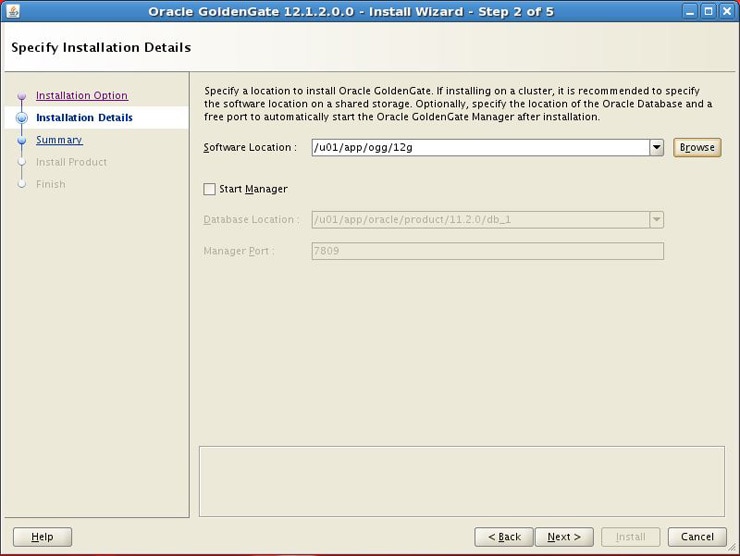
Task: Open Help
Action: point(42,537)
